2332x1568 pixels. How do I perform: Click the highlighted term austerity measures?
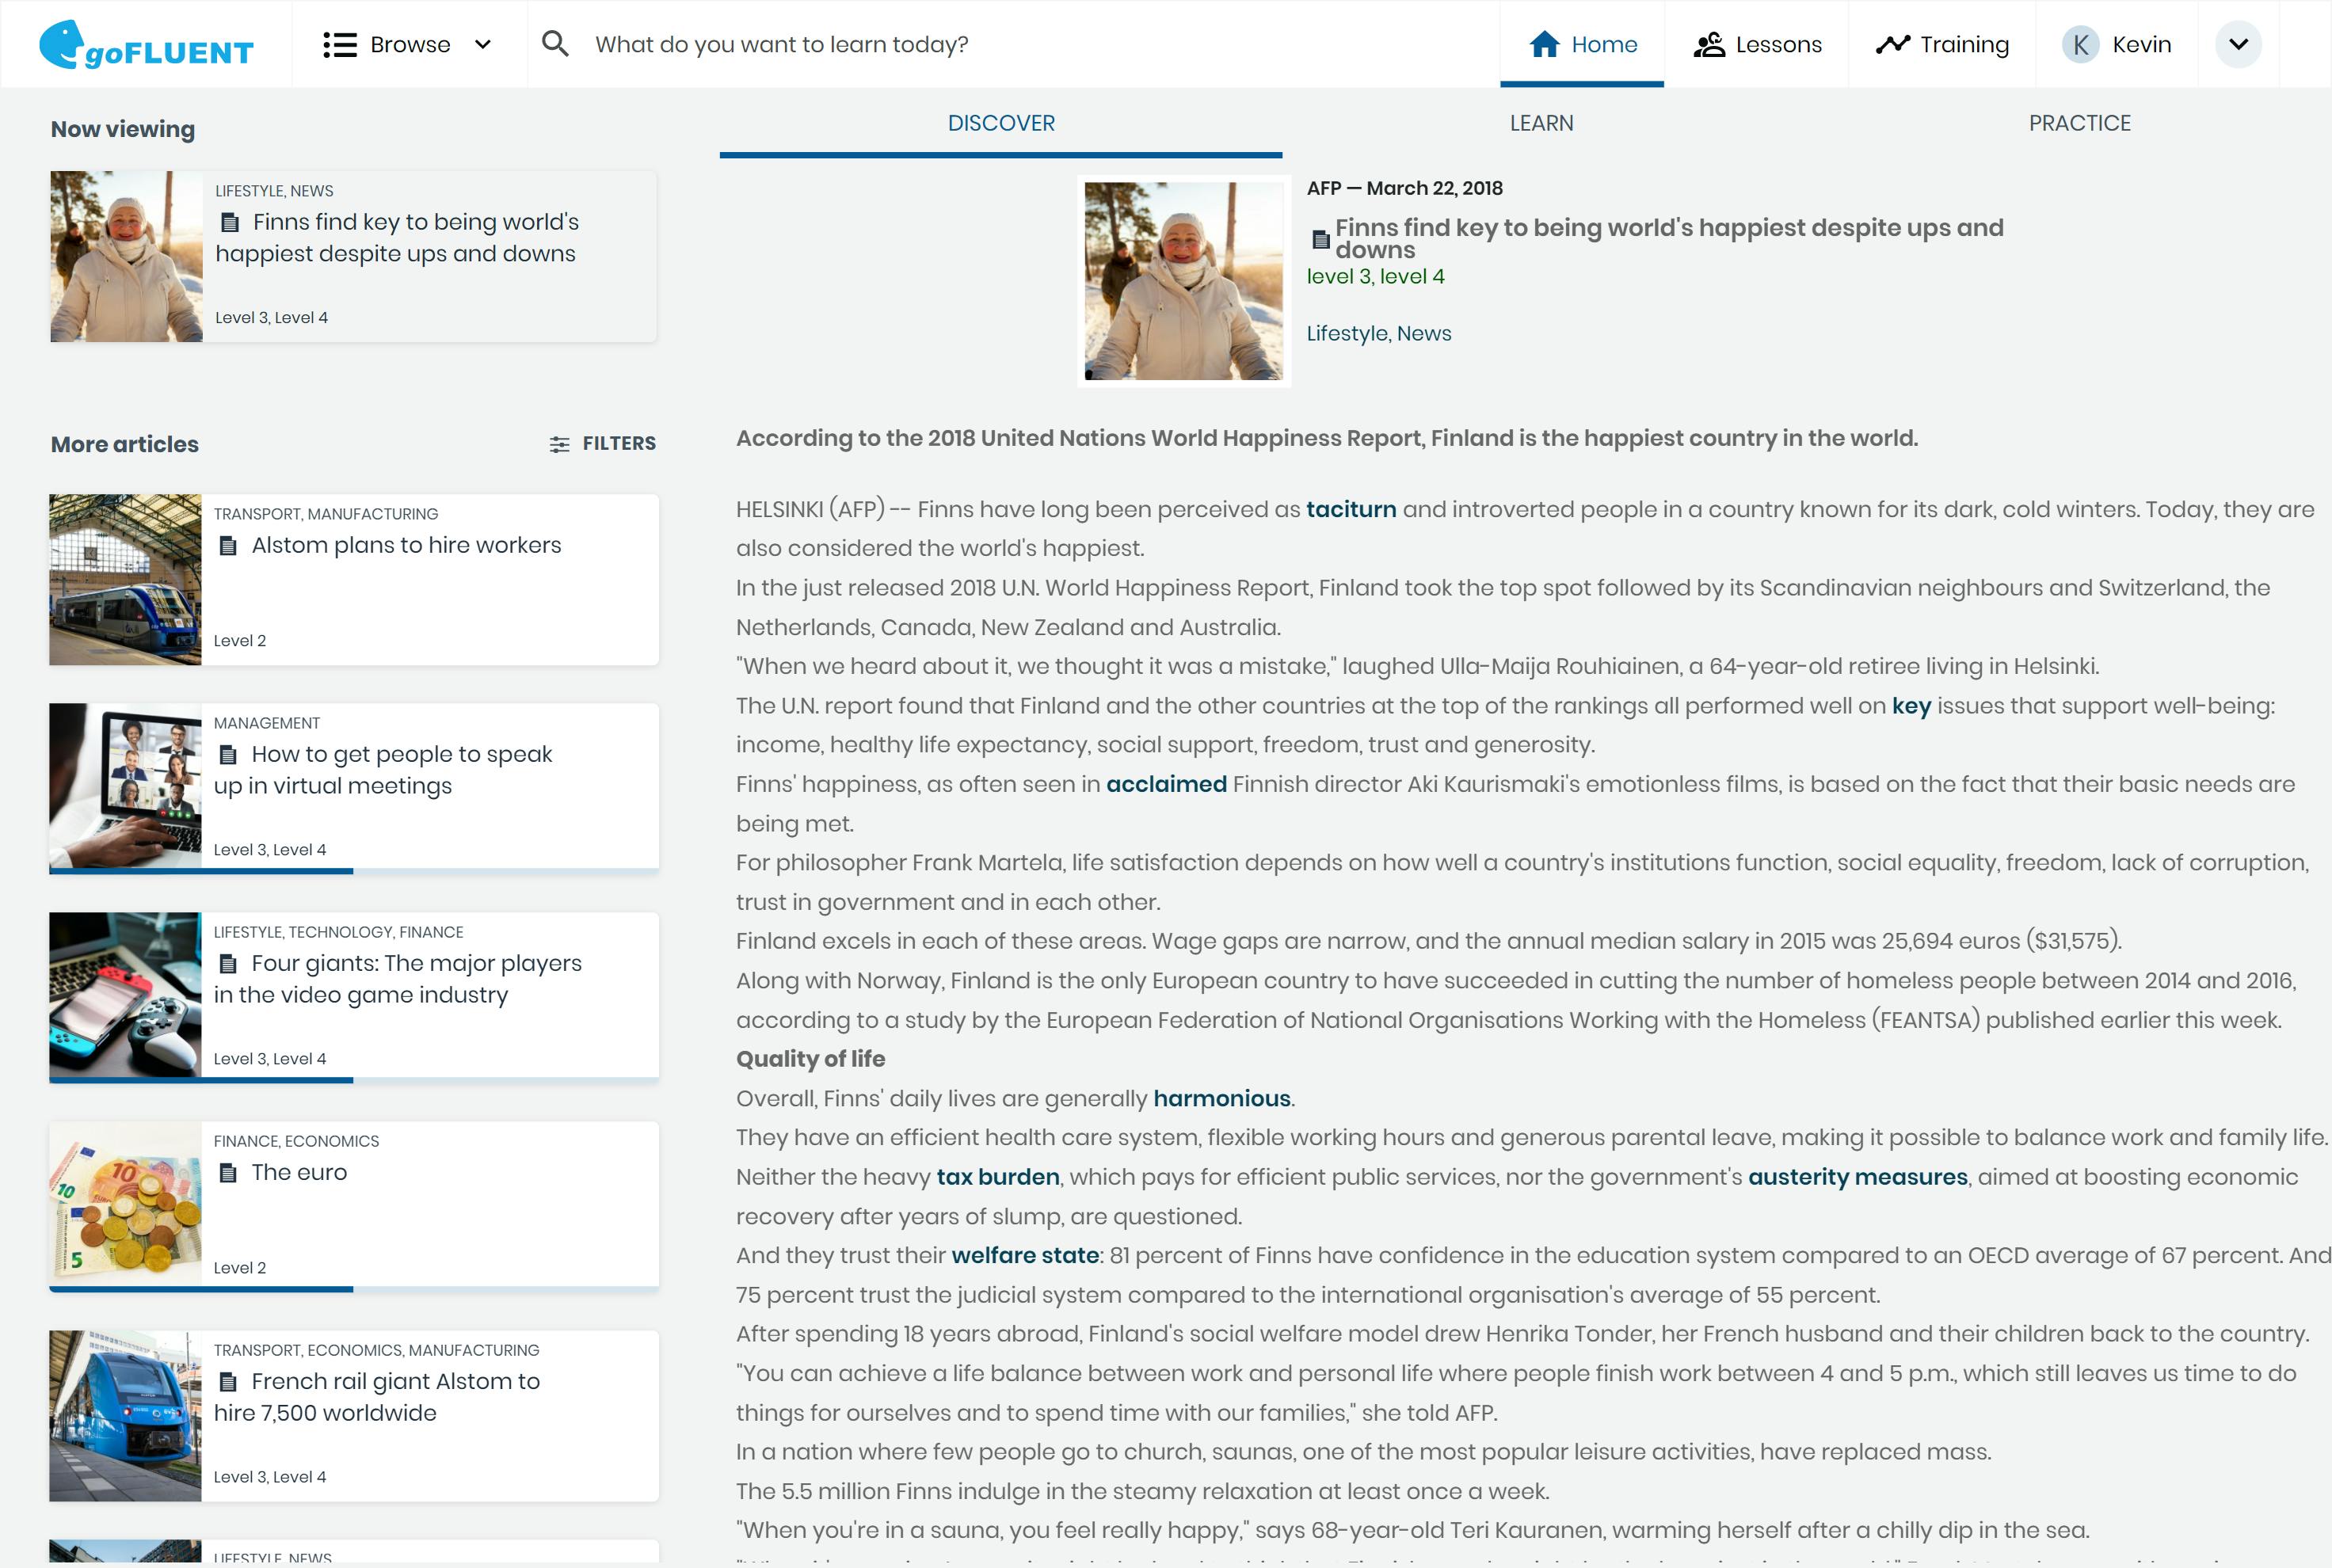click(1857, 1177)
